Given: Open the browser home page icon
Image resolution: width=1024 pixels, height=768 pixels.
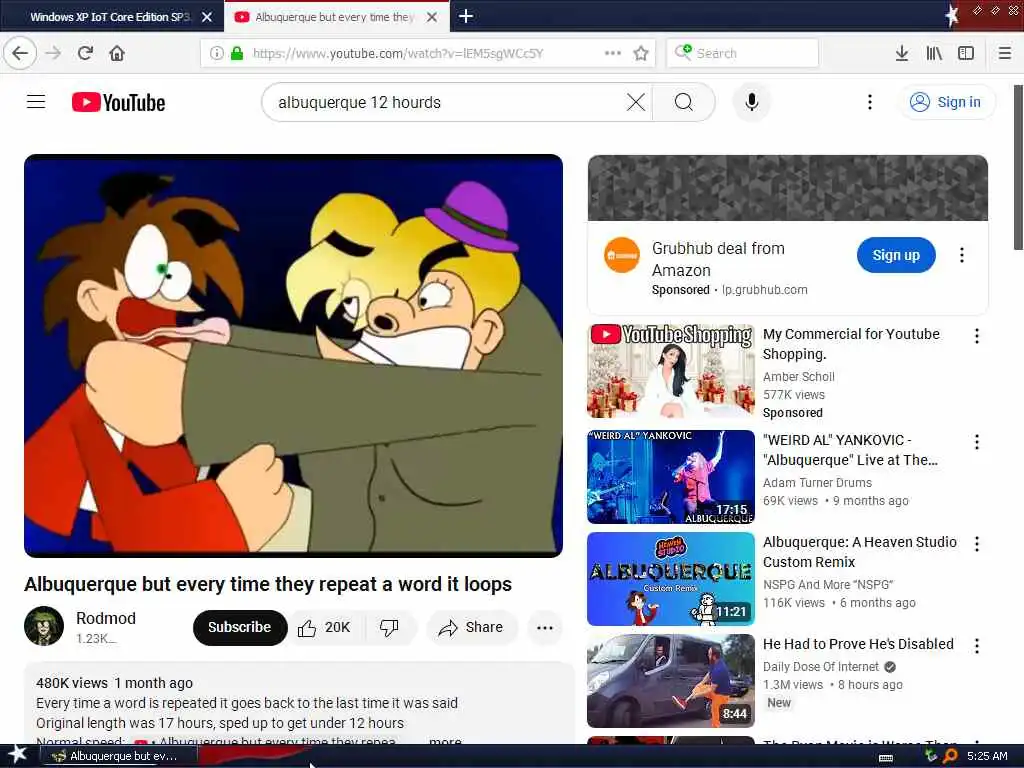Looking at the screenshot, I should point(117,54).
